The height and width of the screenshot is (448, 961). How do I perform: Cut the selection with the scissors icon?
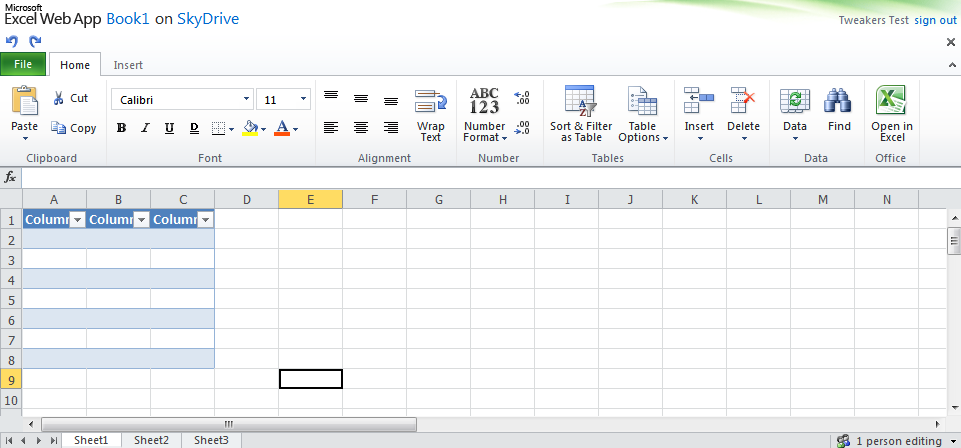point(59,98)
